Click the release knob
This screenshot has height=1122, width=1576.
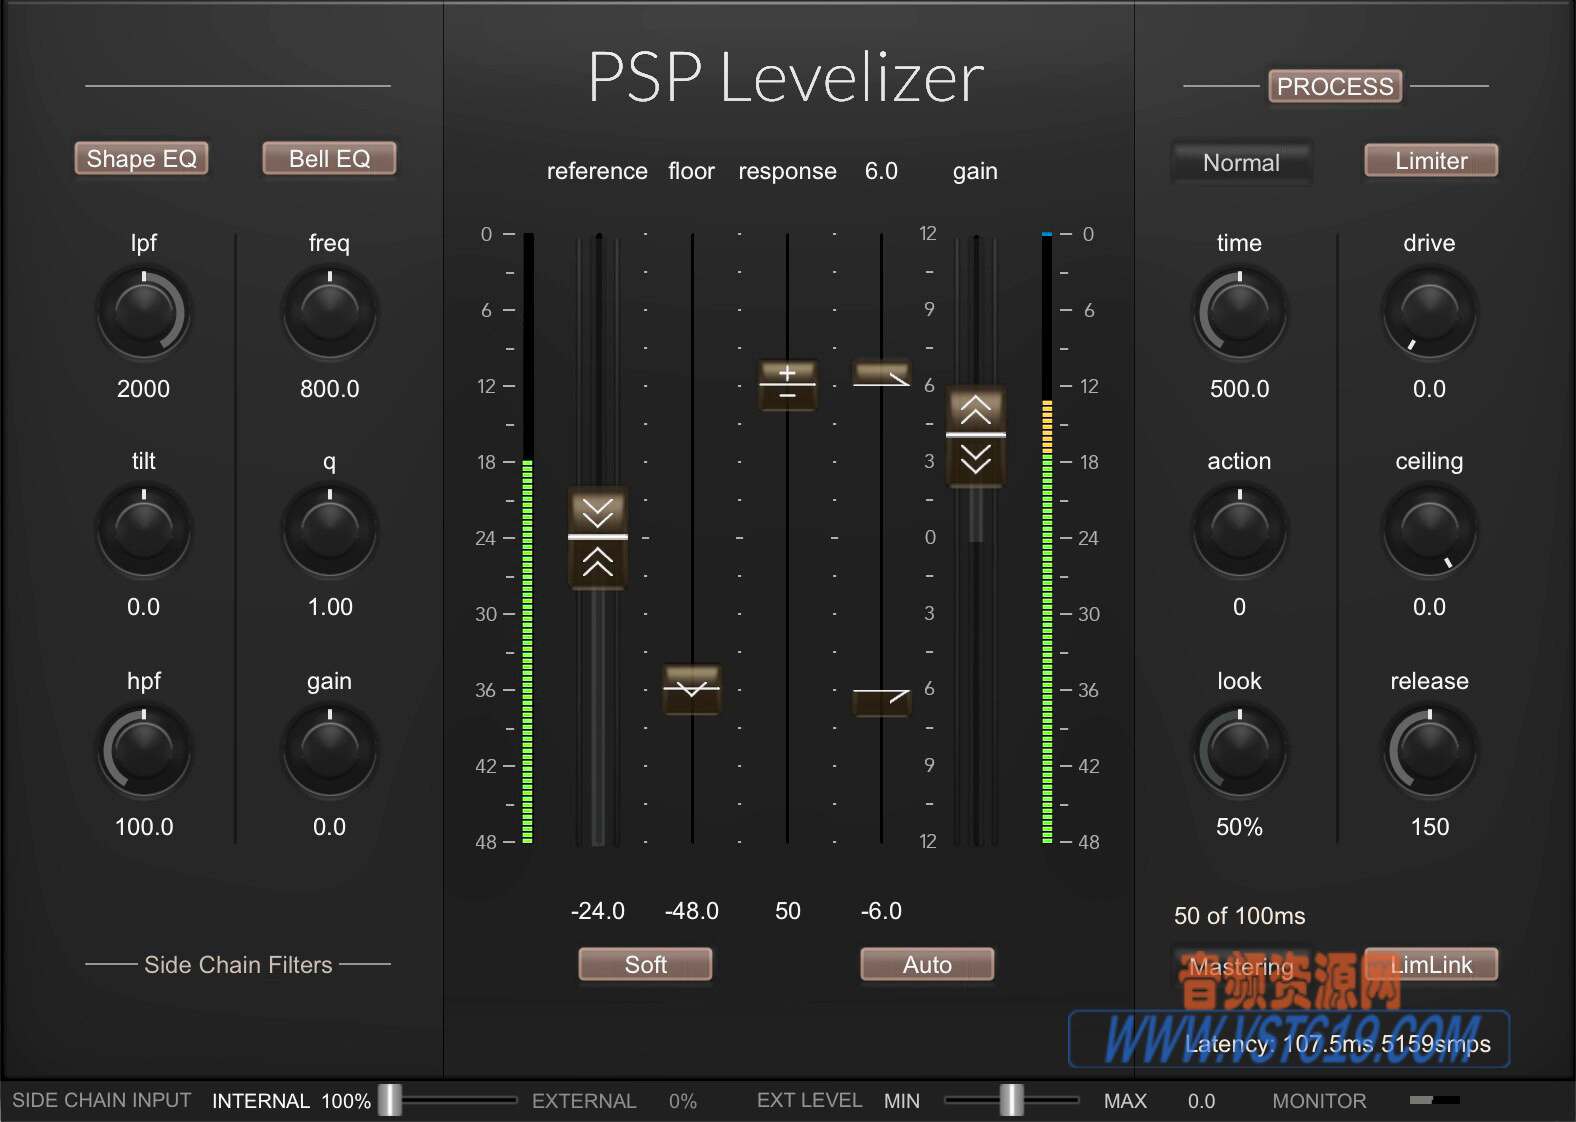1430,751
